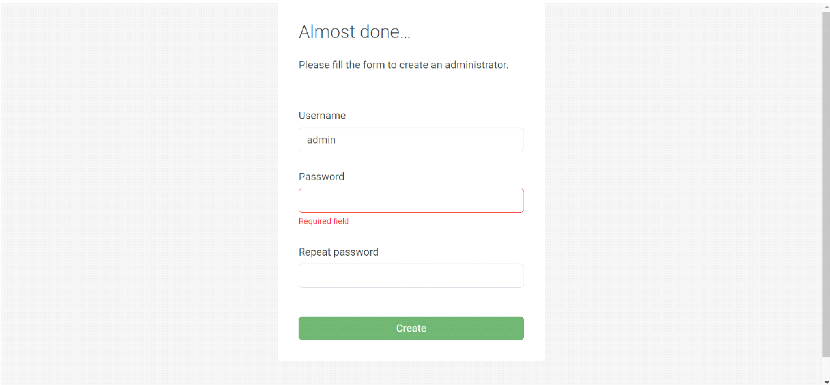The width and height of the screenshot is (830, 385).
Task: Click the Repeat password label
Action: pos(338,252)
